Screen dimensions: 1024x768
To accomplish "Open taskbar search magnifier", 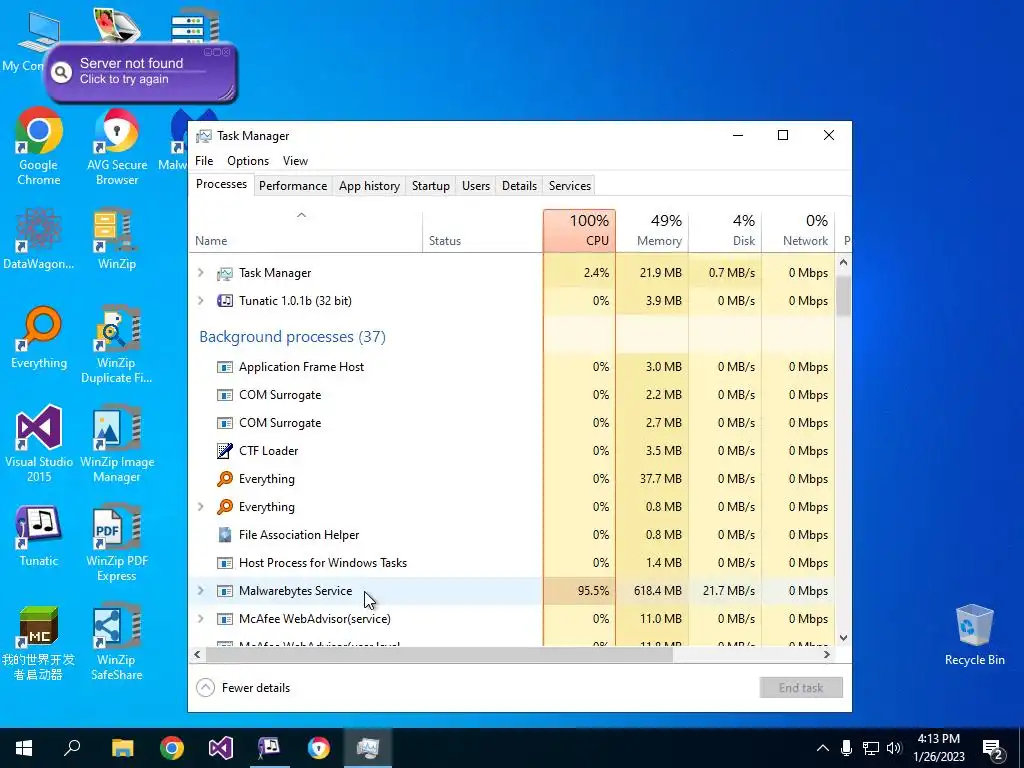I will (x=72, y=748).
